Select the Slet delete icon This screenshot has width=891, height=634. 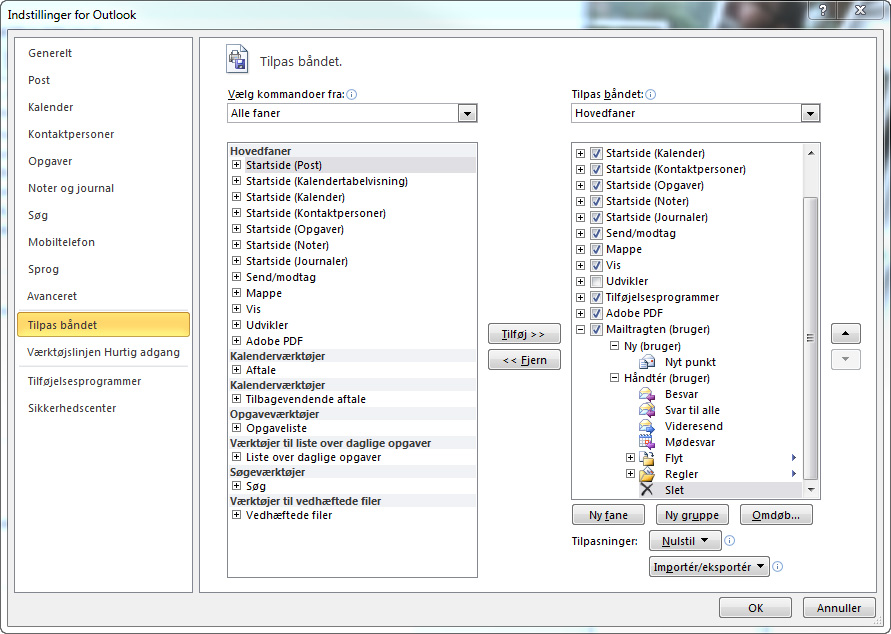(x=646, y=490)
